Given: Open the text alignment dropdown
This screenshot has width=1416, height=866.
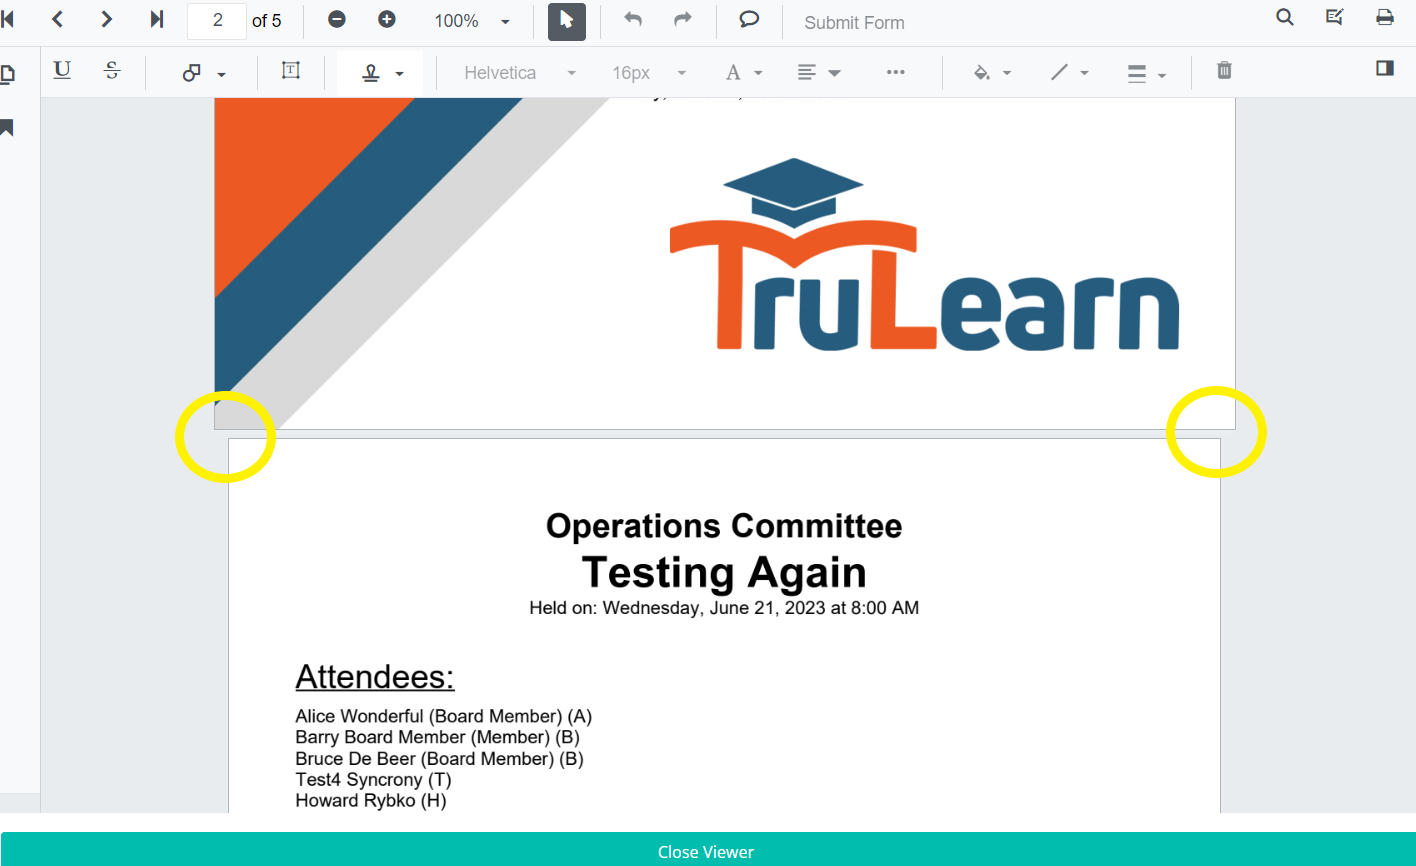Looking at the screenshot, I should (818, 73).
